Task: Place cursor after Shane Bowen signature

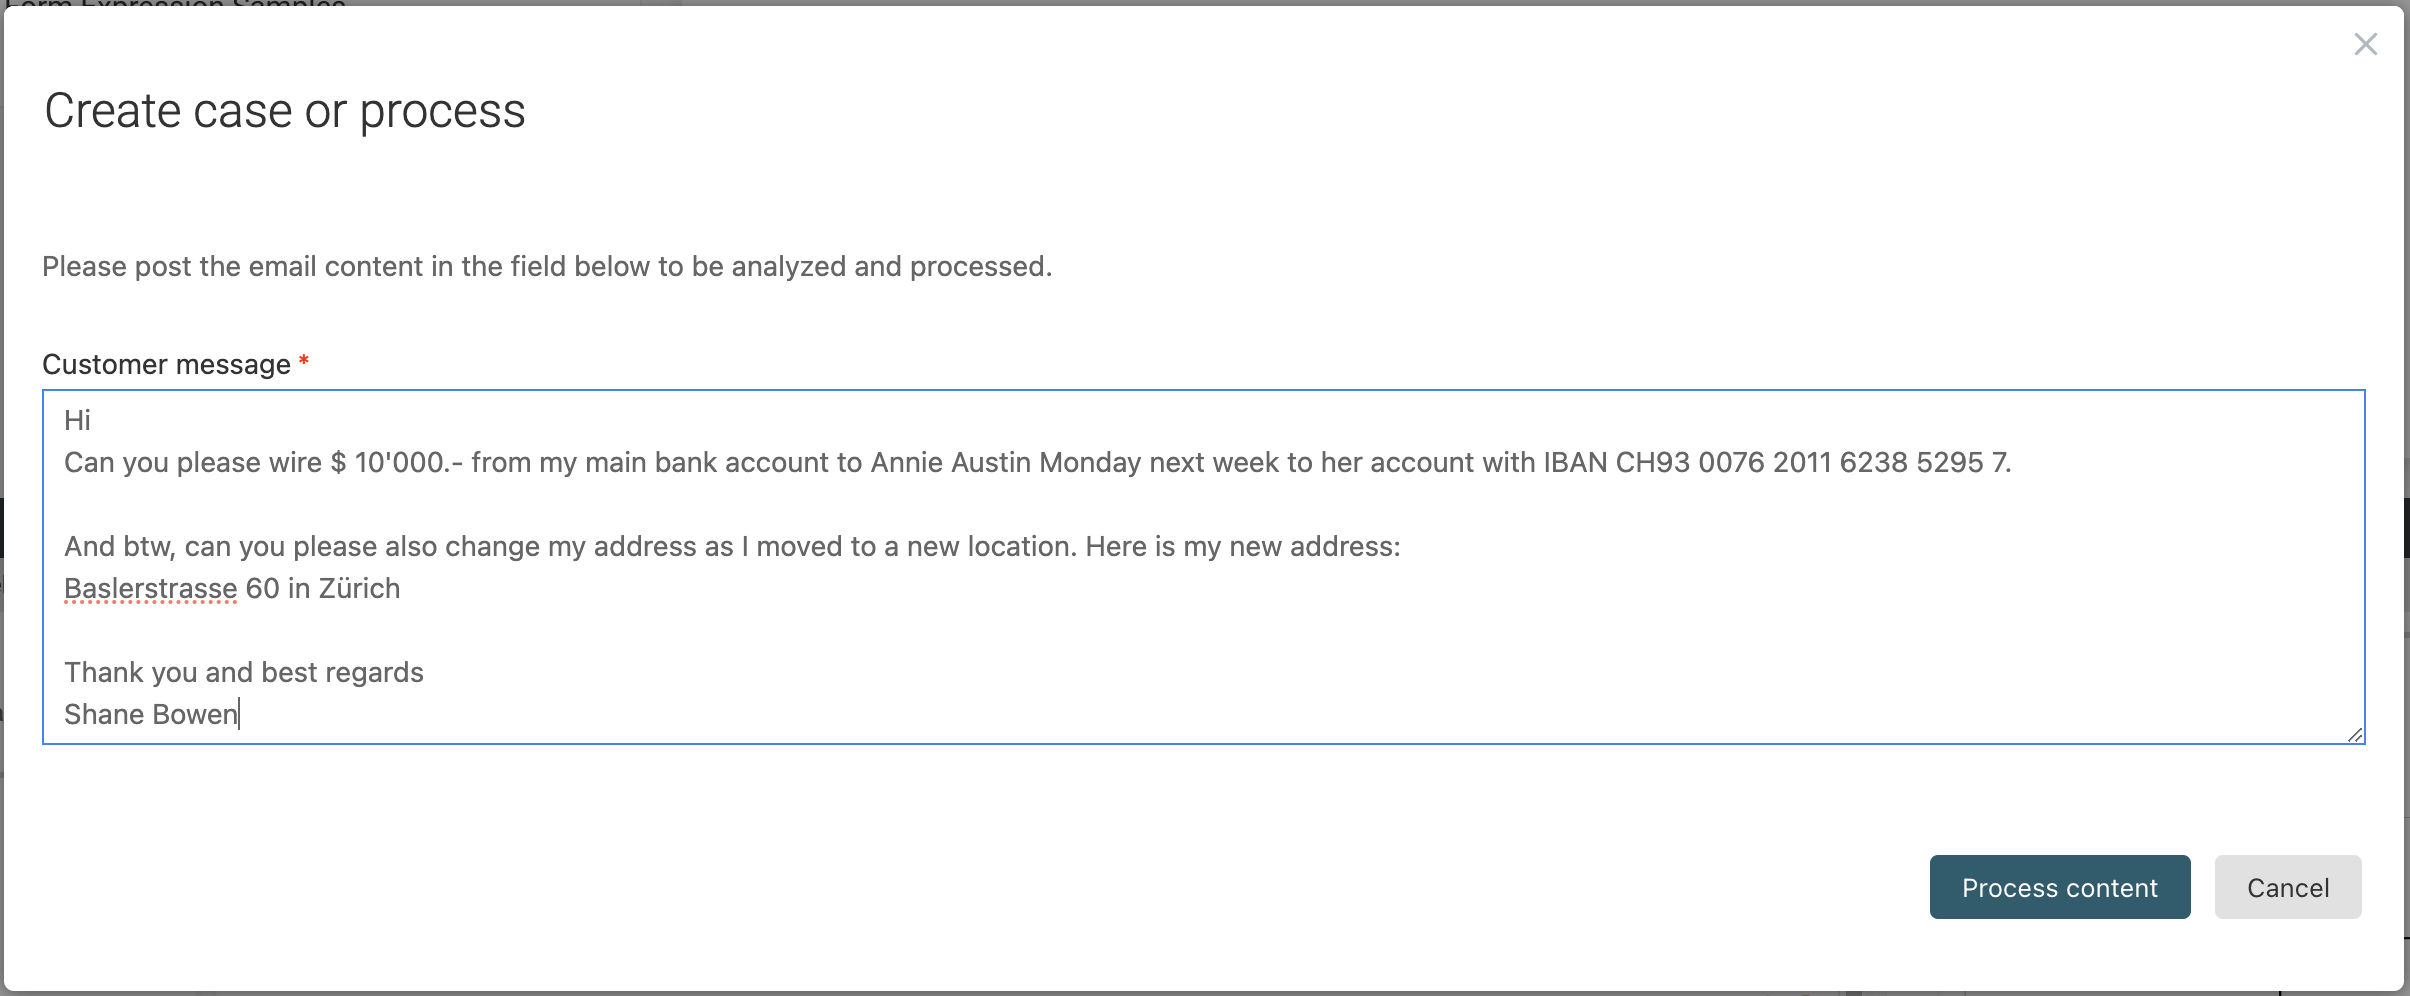Action: point(240,713)
